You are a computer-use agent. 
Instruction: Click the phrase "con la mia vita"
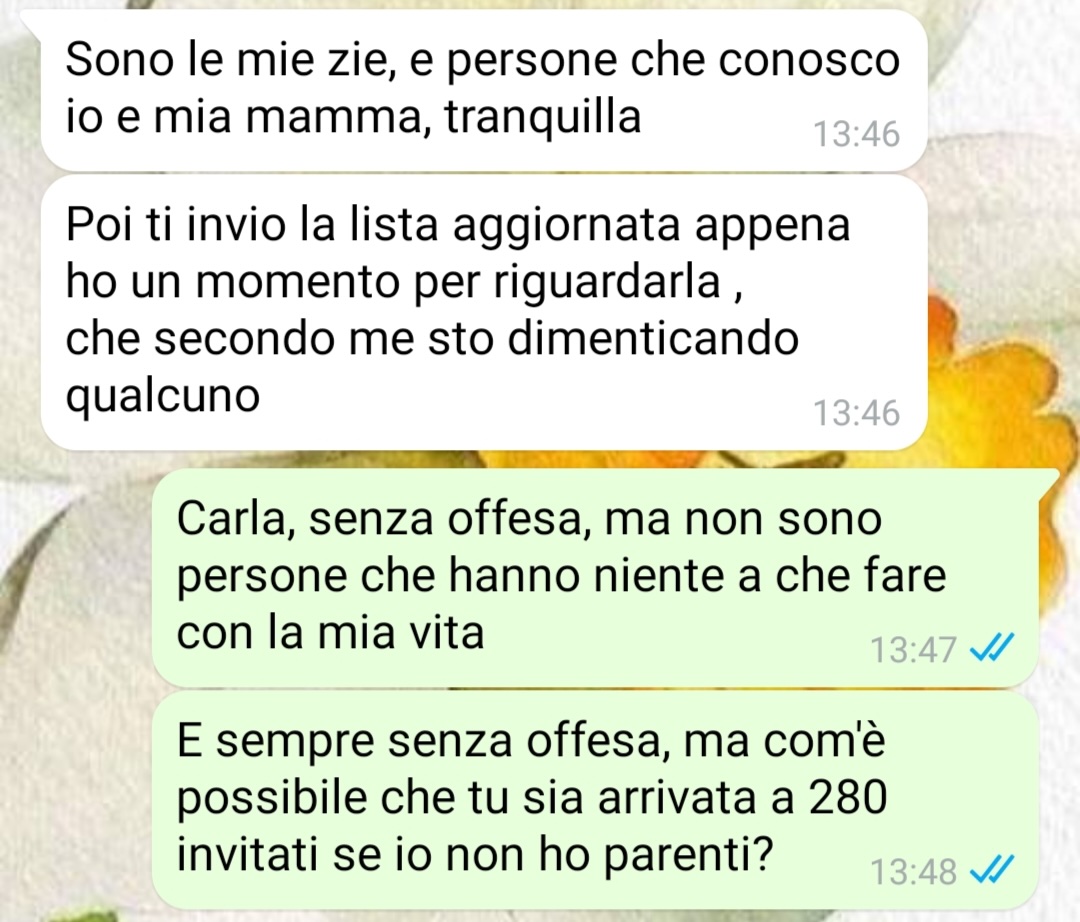331,633
